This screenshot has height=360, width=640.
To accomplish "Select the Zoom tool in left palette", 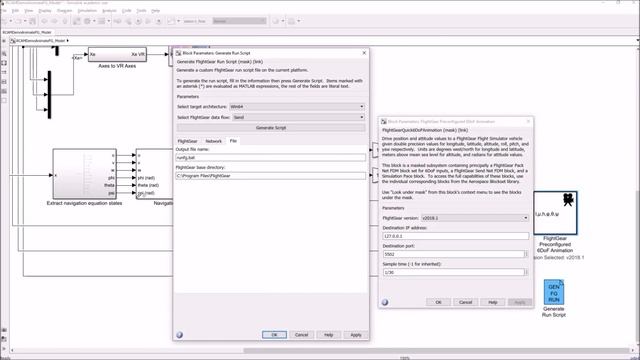I will click(x=4, y=53).
